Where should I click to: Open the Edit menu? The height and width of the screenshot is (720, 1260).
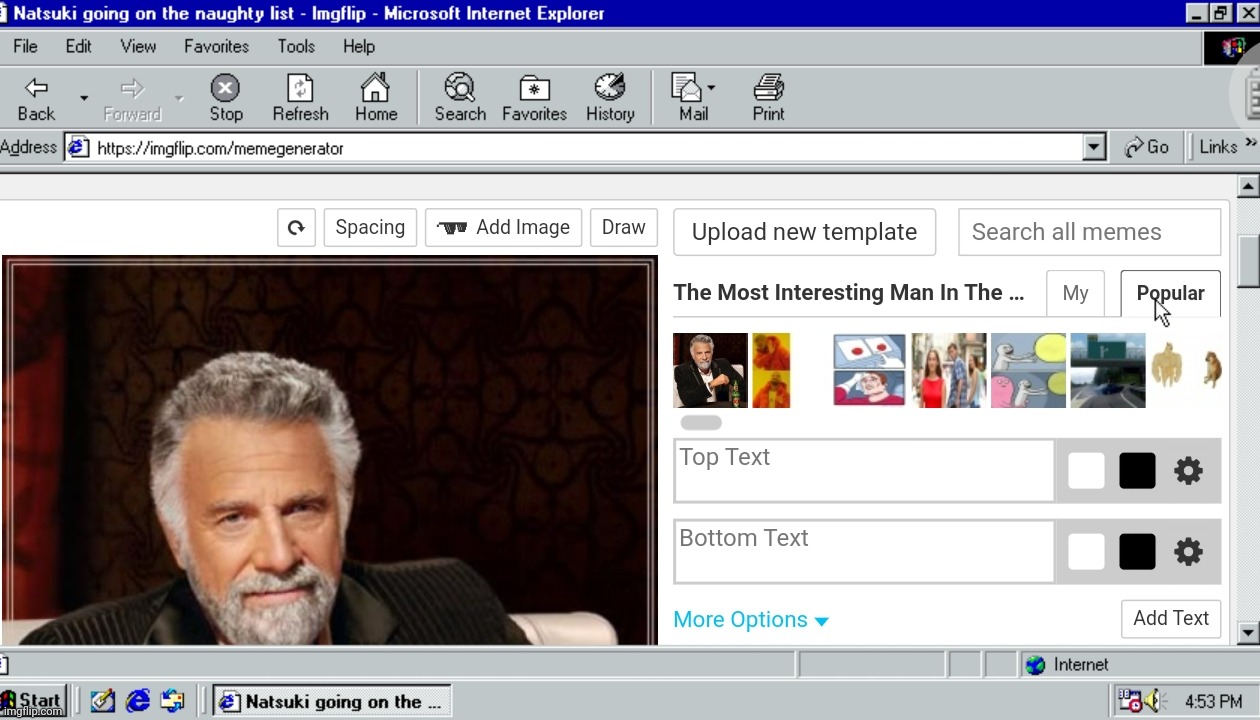coord(78,46)
